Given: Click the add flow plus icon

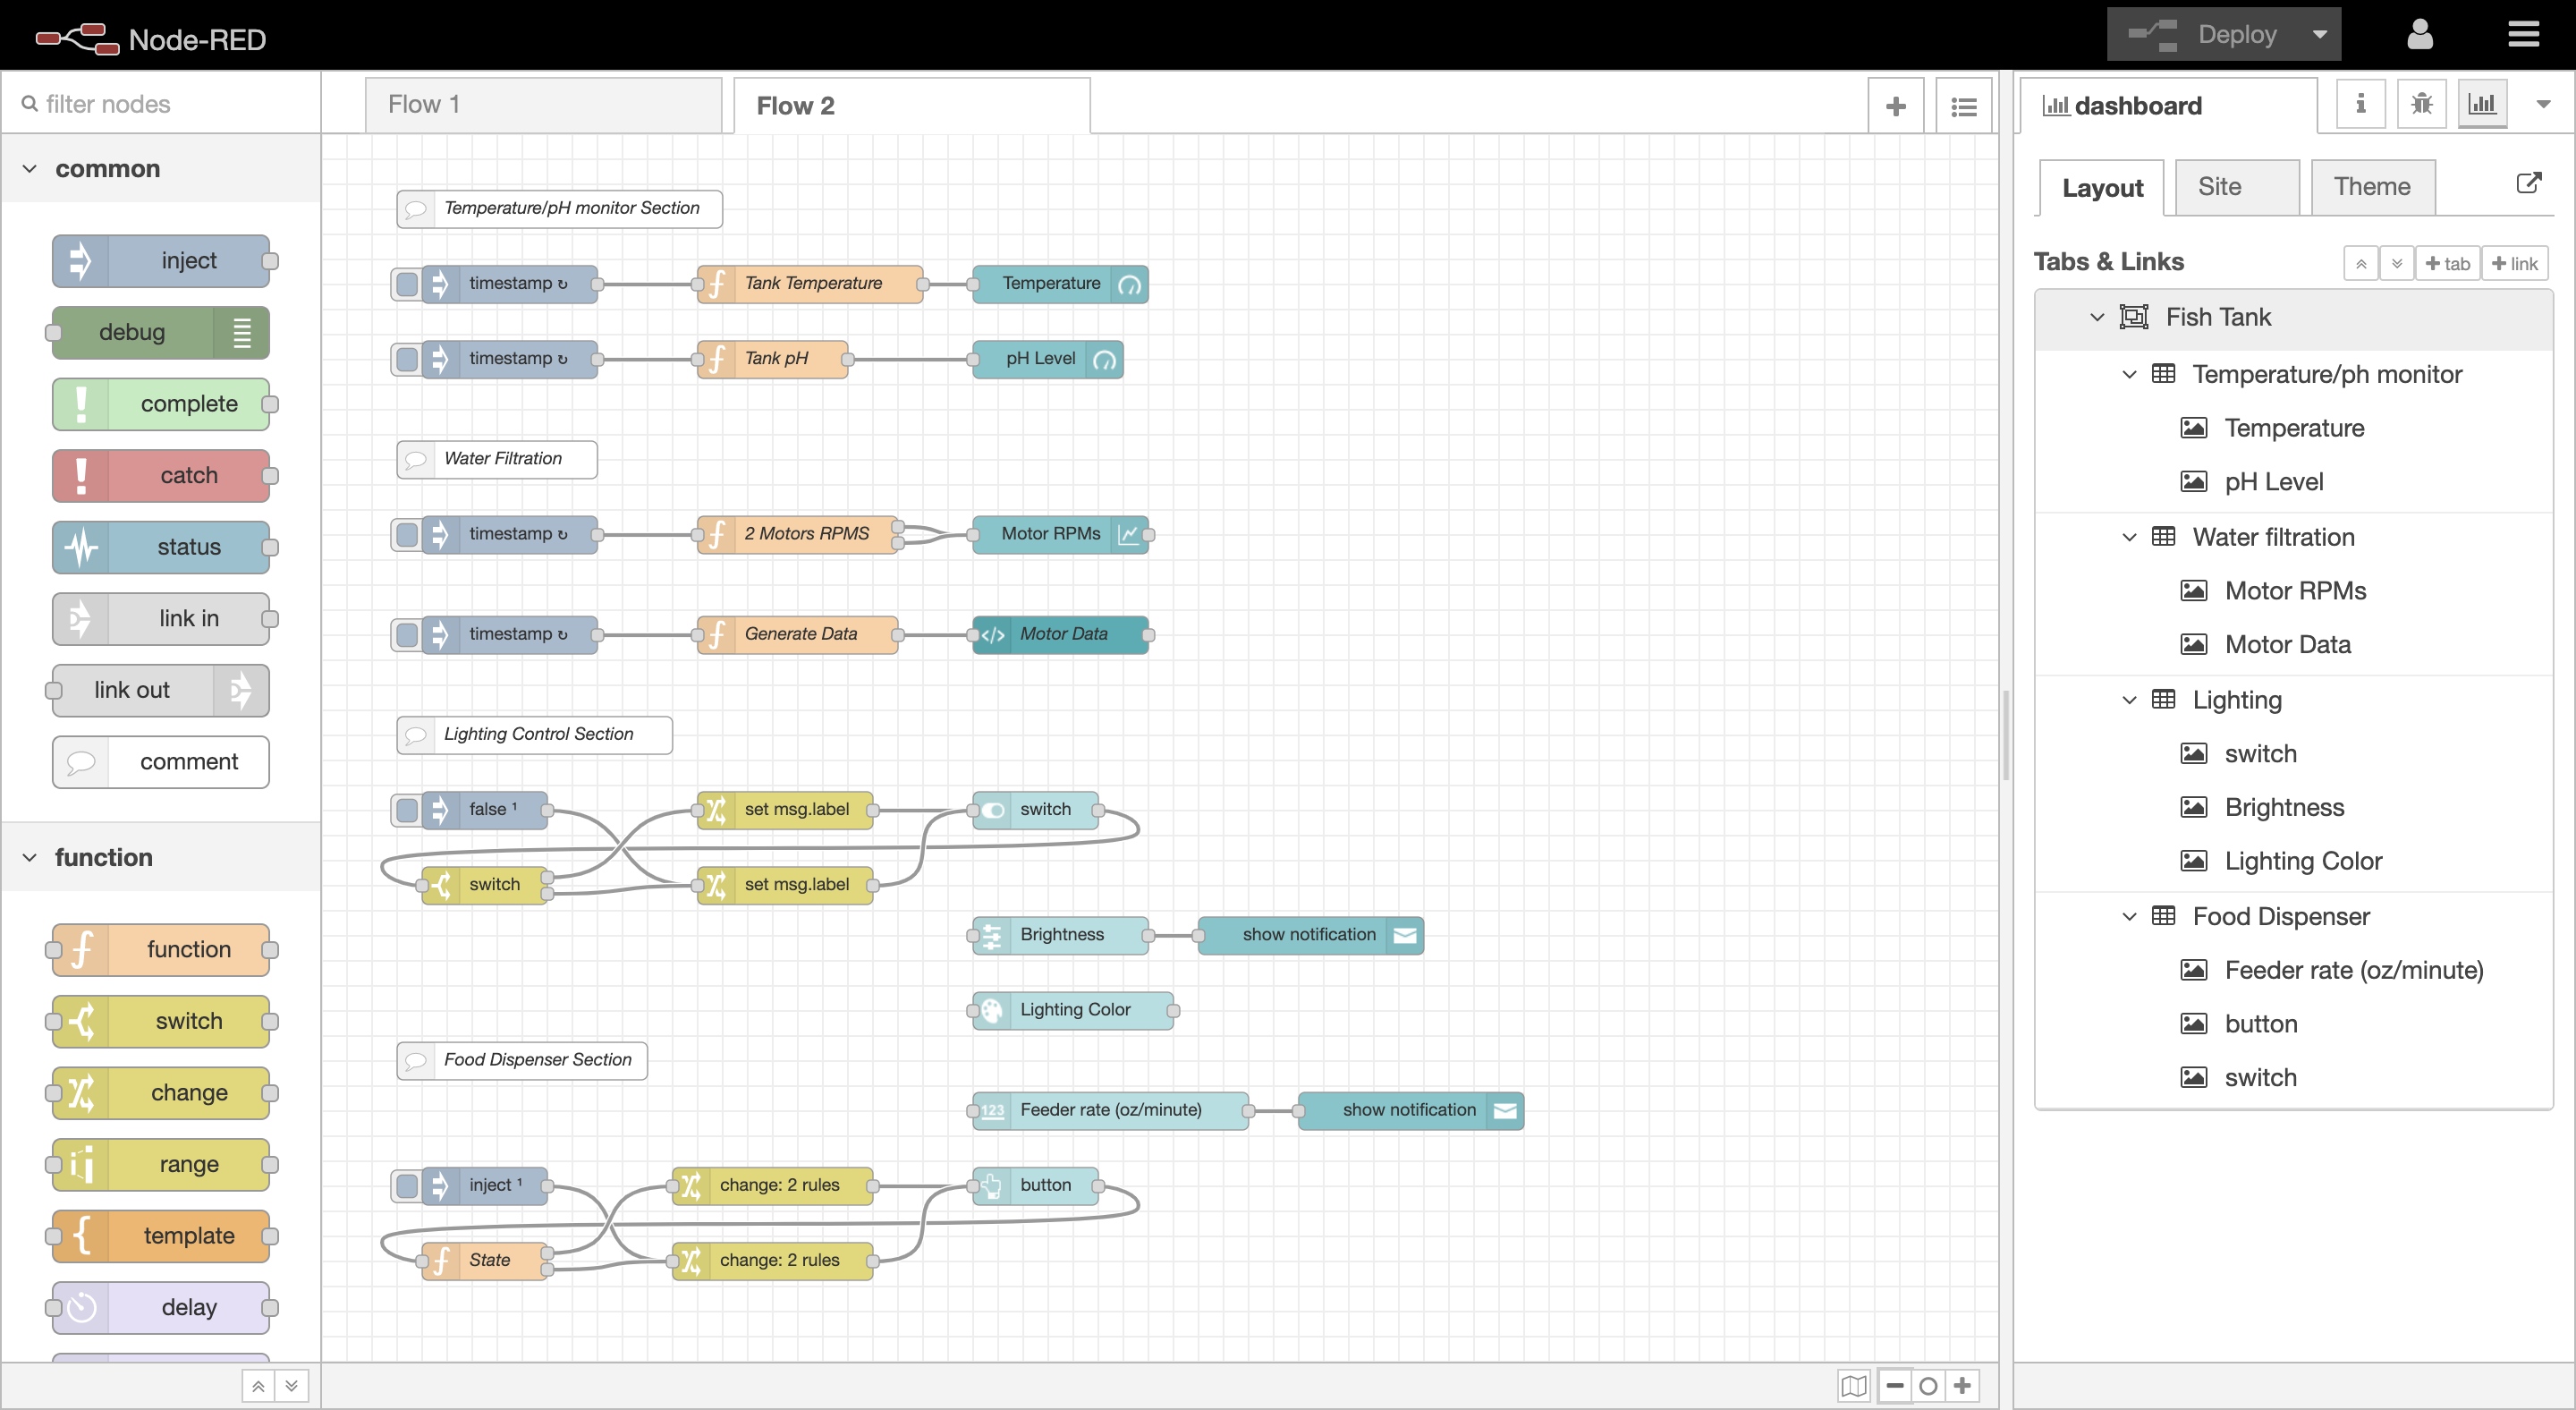Looking at the screenshot, I should click(1895, 106).
